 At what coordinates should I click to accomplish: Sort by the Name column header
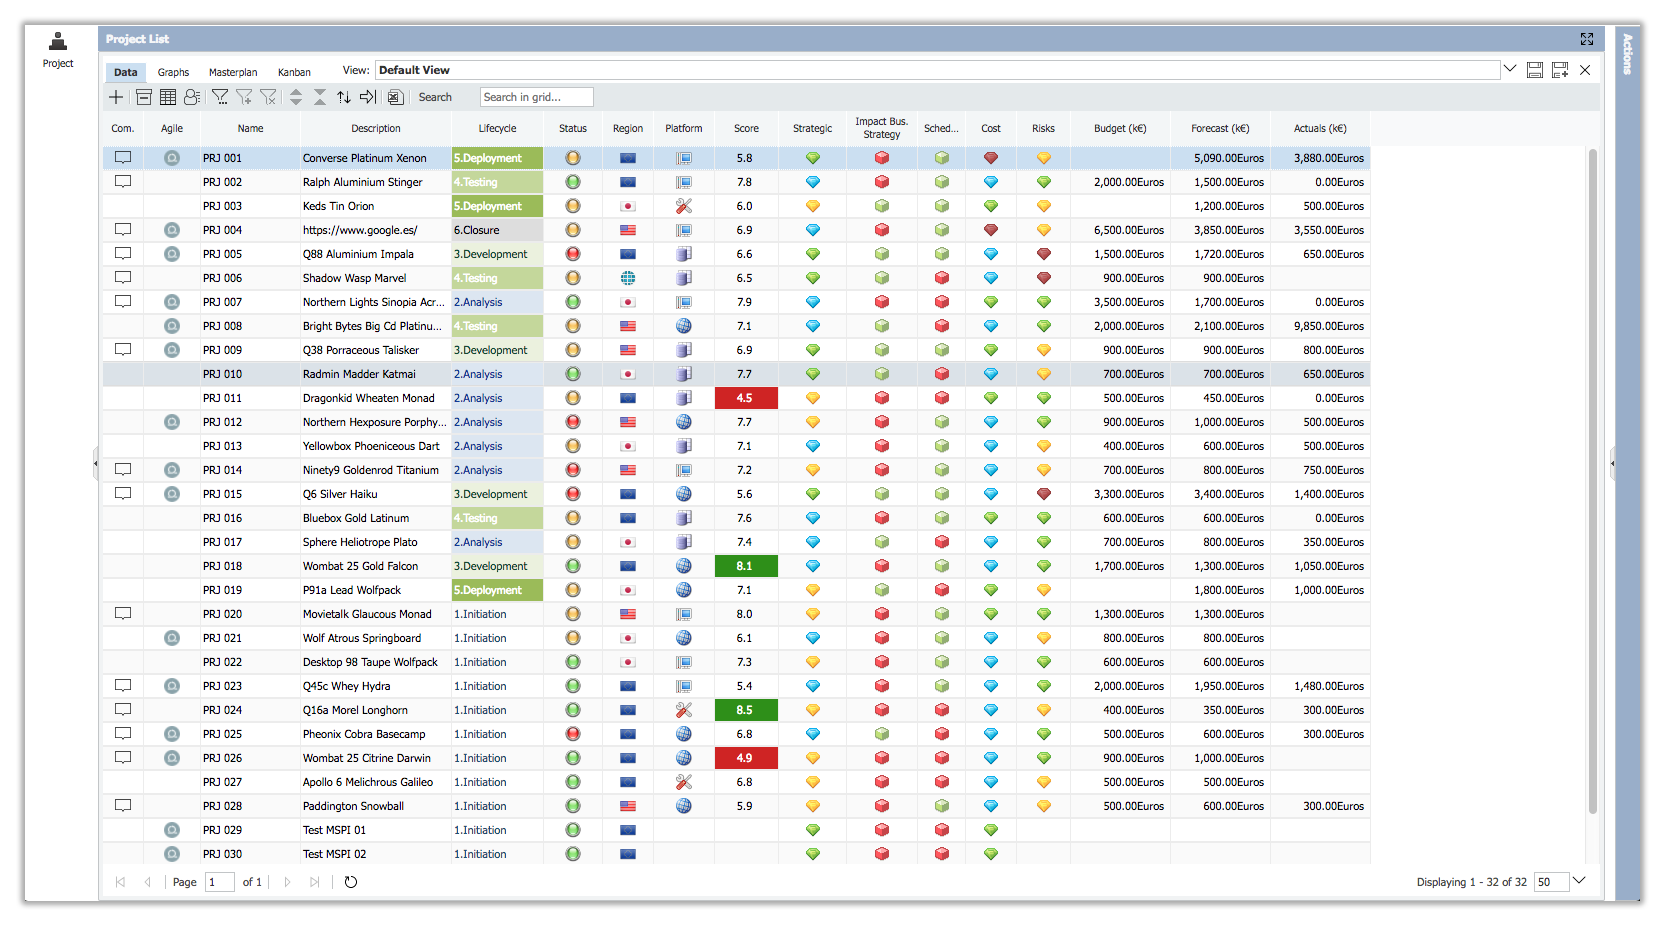pyautogui.click(x=251, y=128)
